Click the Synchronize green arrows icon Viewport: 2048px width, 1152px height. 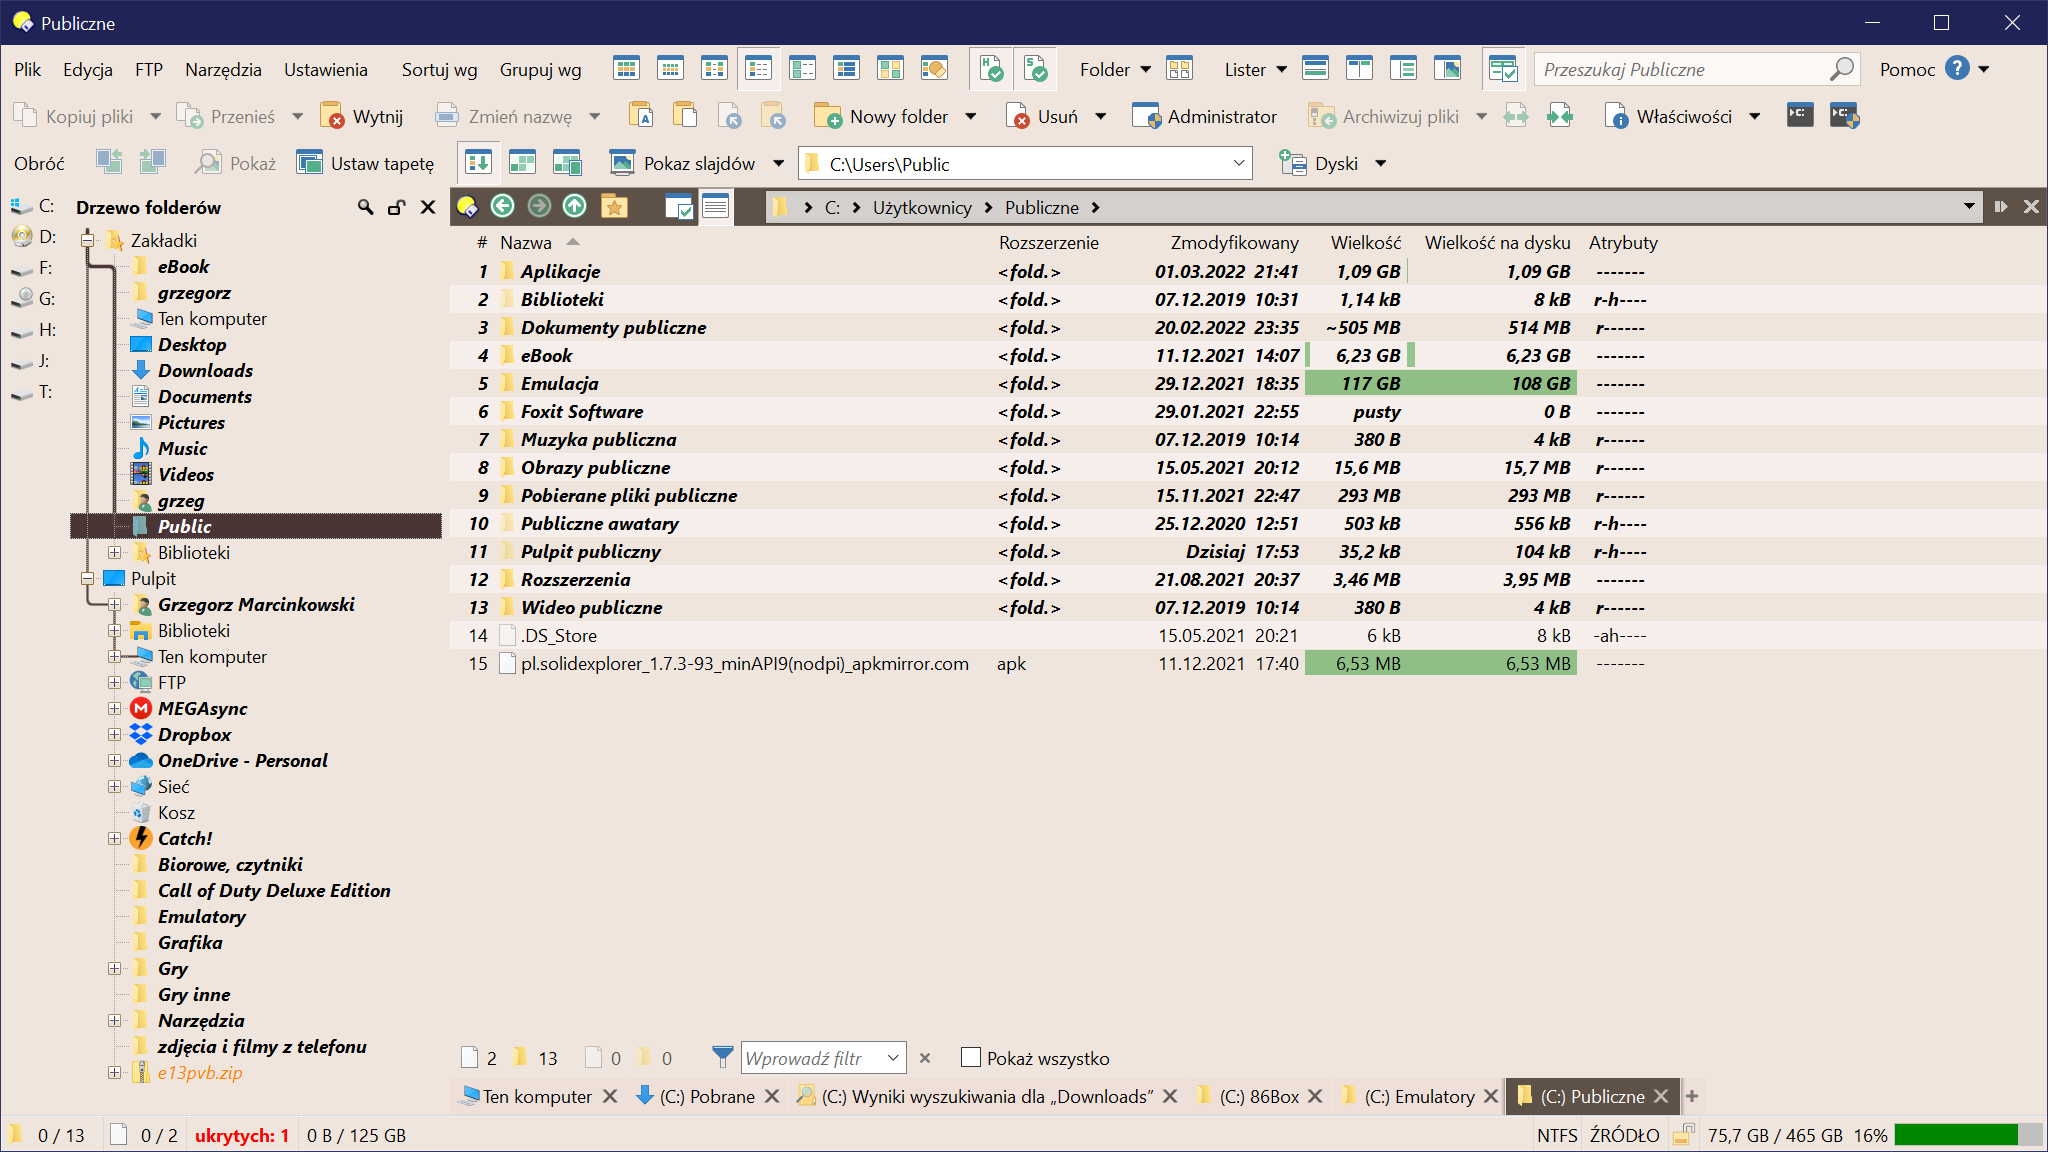pos(1560,116)
